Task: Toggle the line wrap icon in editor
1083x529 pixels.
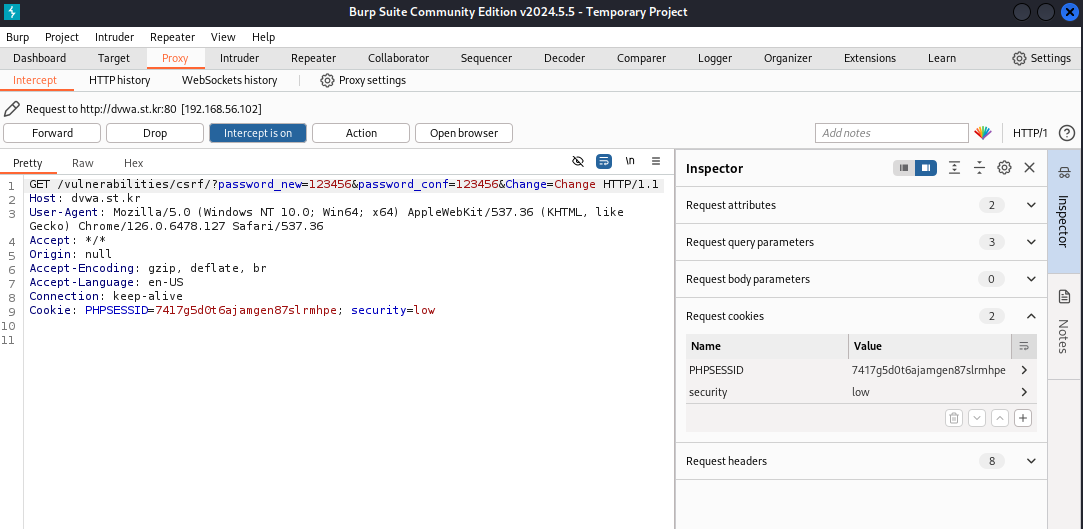Action: click(x=604, y=162)
